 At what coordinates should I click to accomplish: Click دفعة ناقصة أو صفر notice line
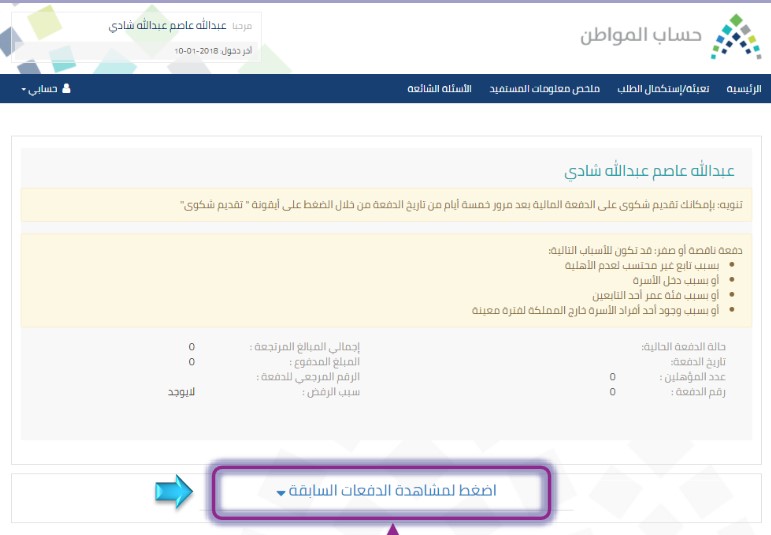point(646,250)
